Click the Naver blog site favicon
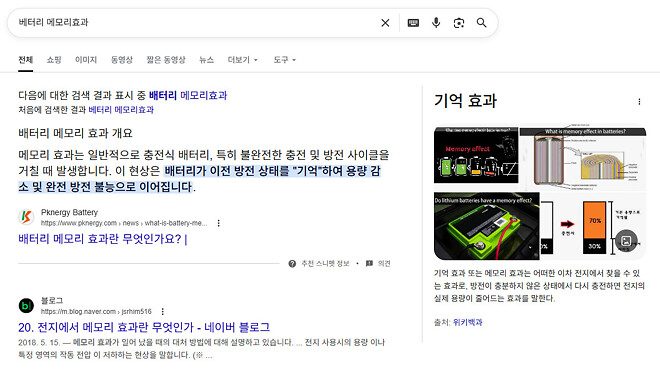The width and height of the screenshot is (660, 375). pyautogui.click(x=26, y=306)
